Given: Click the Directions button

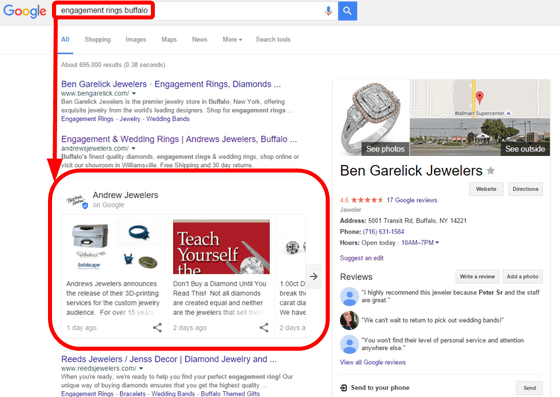Looking at the screenshot, I should pos(525,189).
